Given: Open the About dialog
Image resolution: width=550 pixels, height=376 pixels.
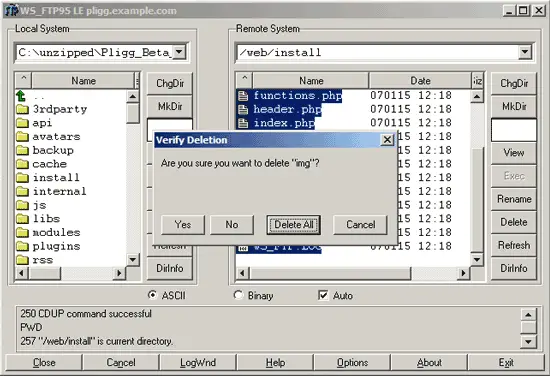Looking at the screenshot, I should [x=429, y=362].
